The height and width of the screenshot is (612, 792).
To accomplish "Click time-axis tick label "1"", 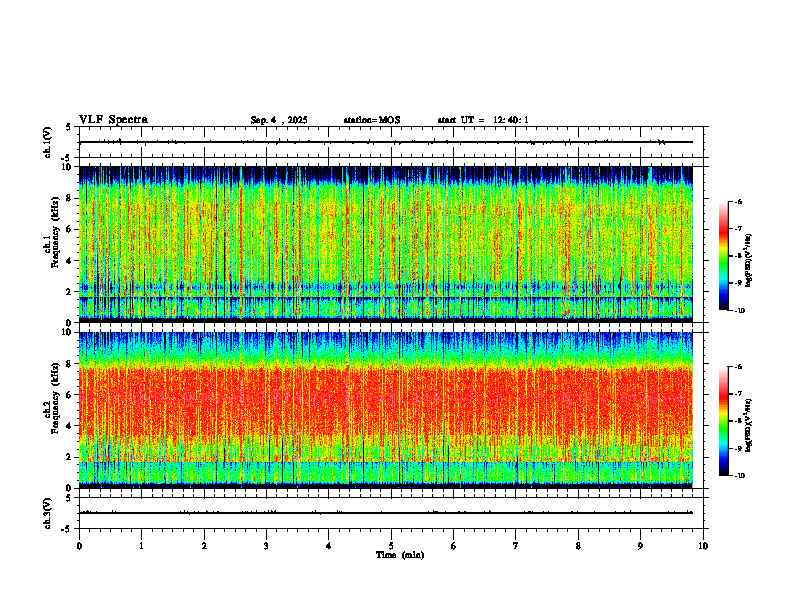I will 142,546.
